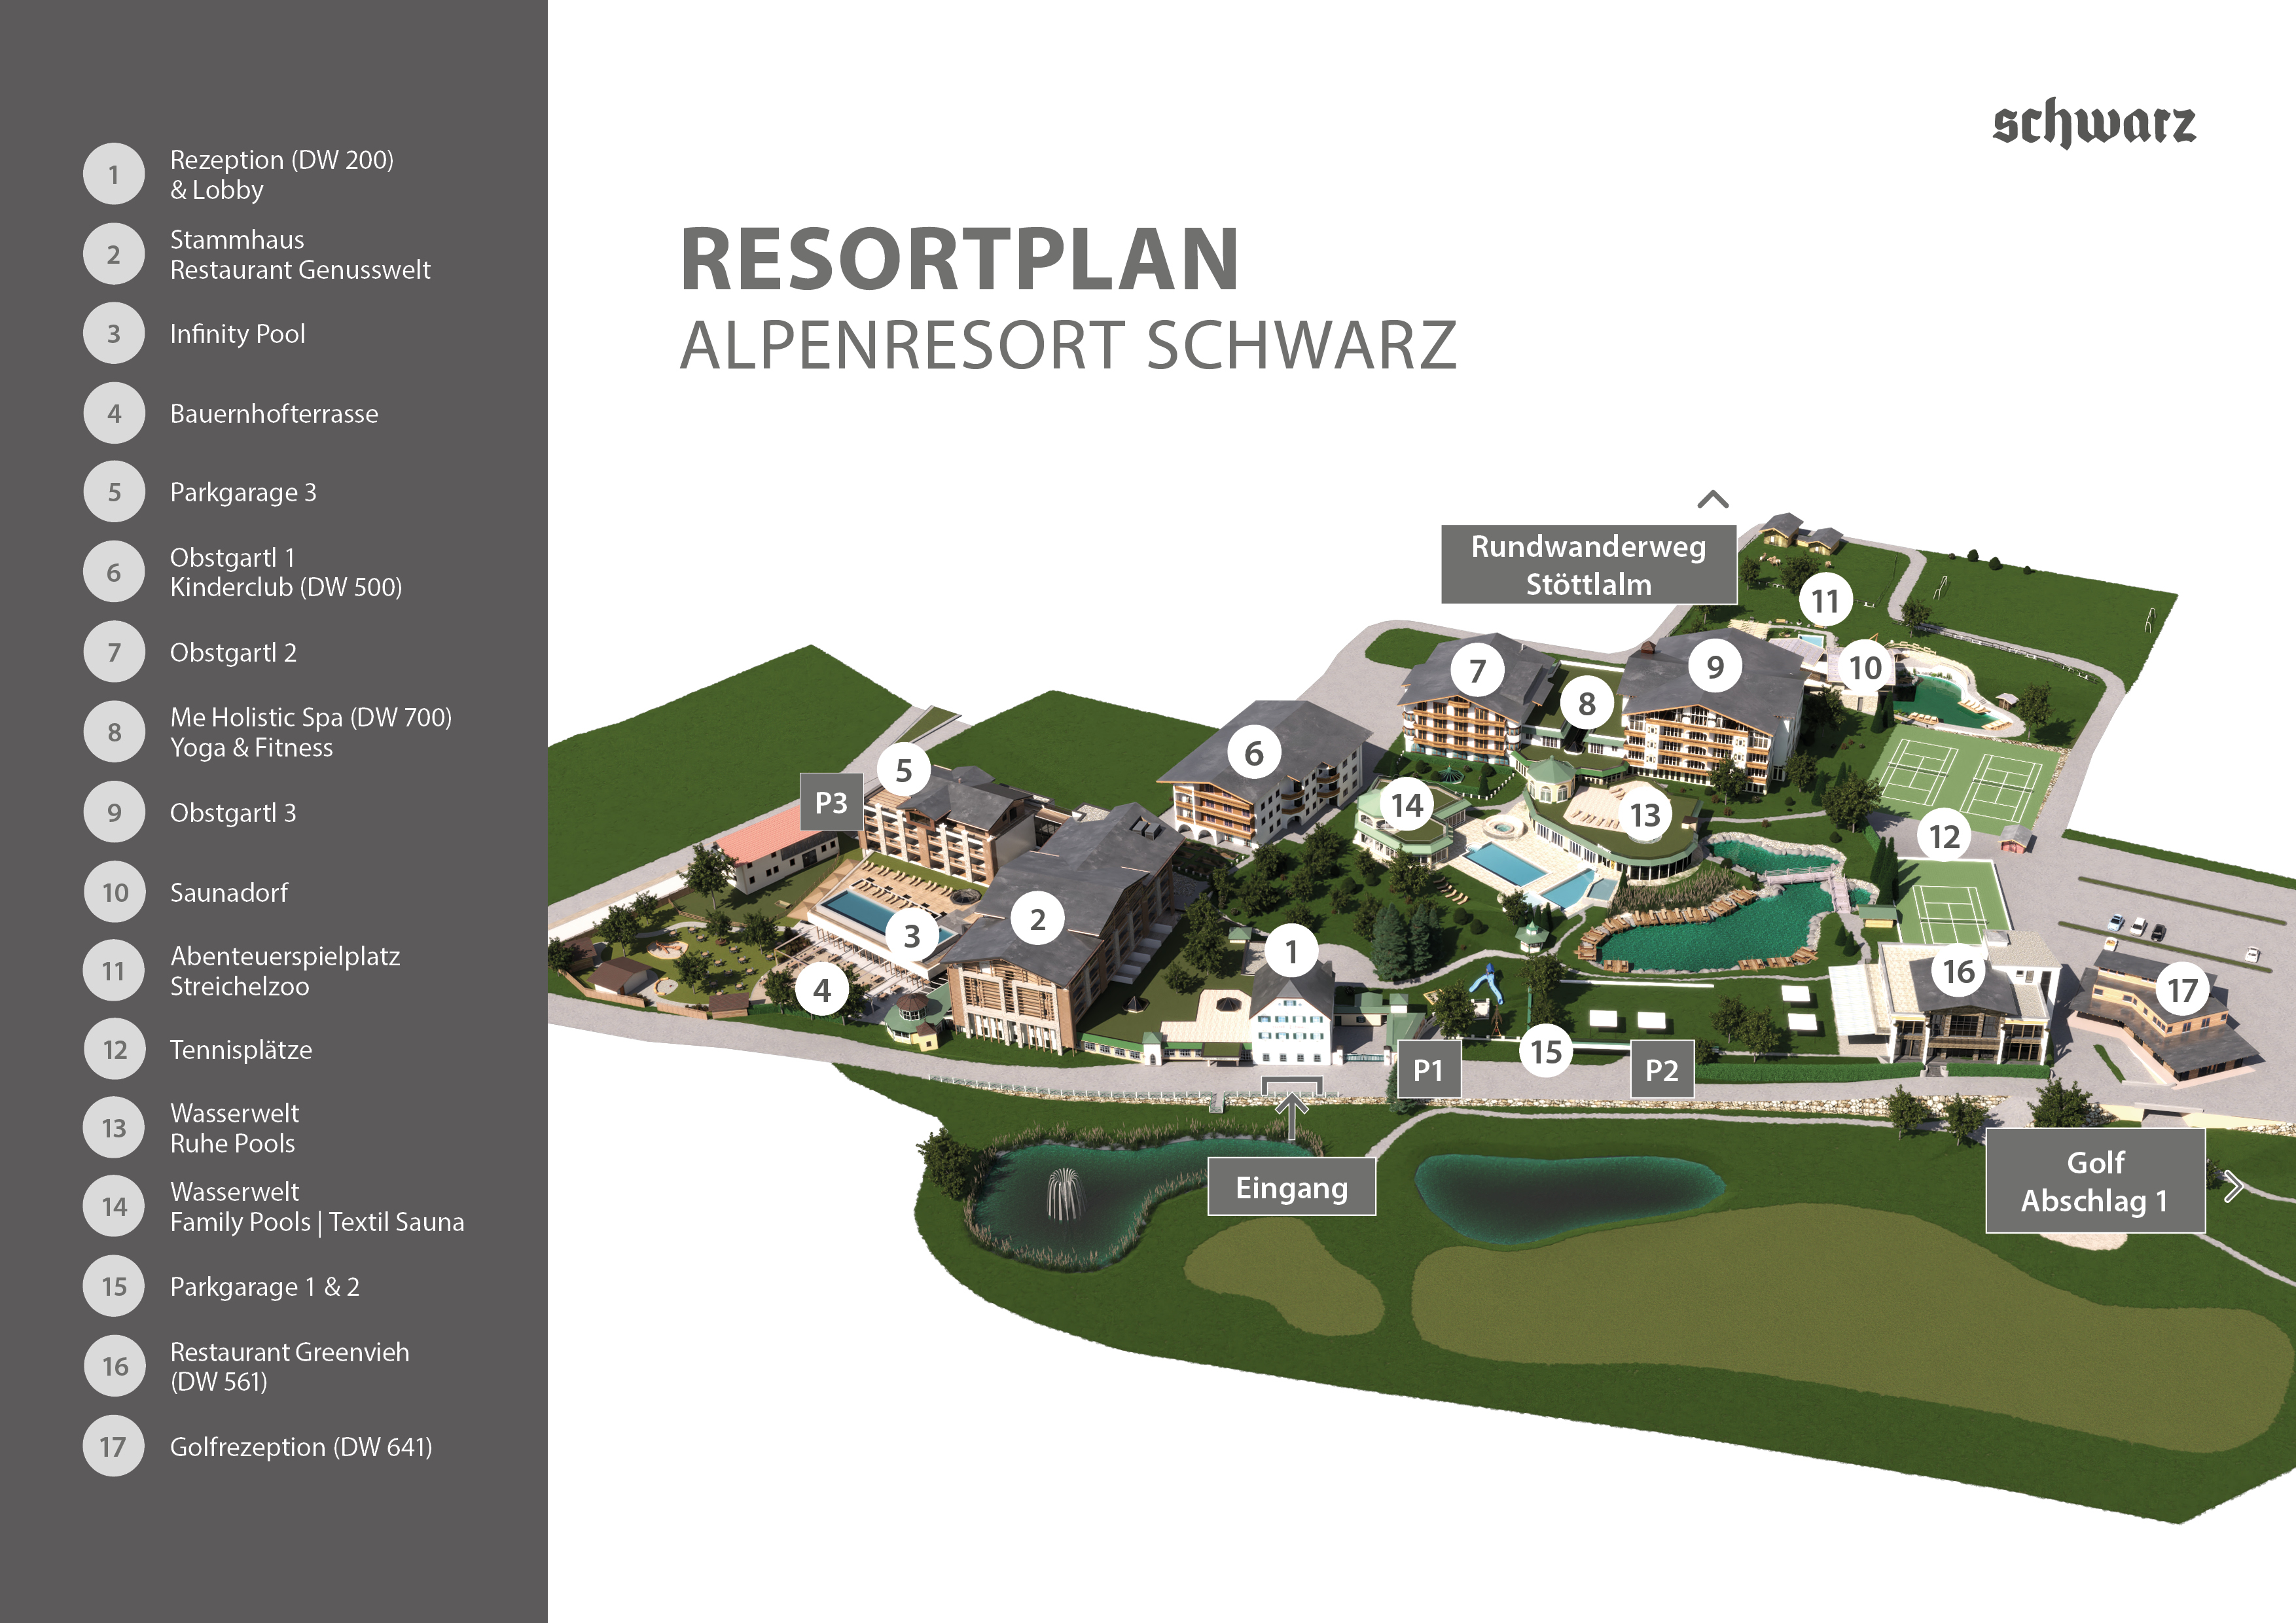Click legend circle 14 beside Wasserwelt Family Pools
This screenshot has height=1623, width=2296.
pyautogui.click(x=114, y=1206)
